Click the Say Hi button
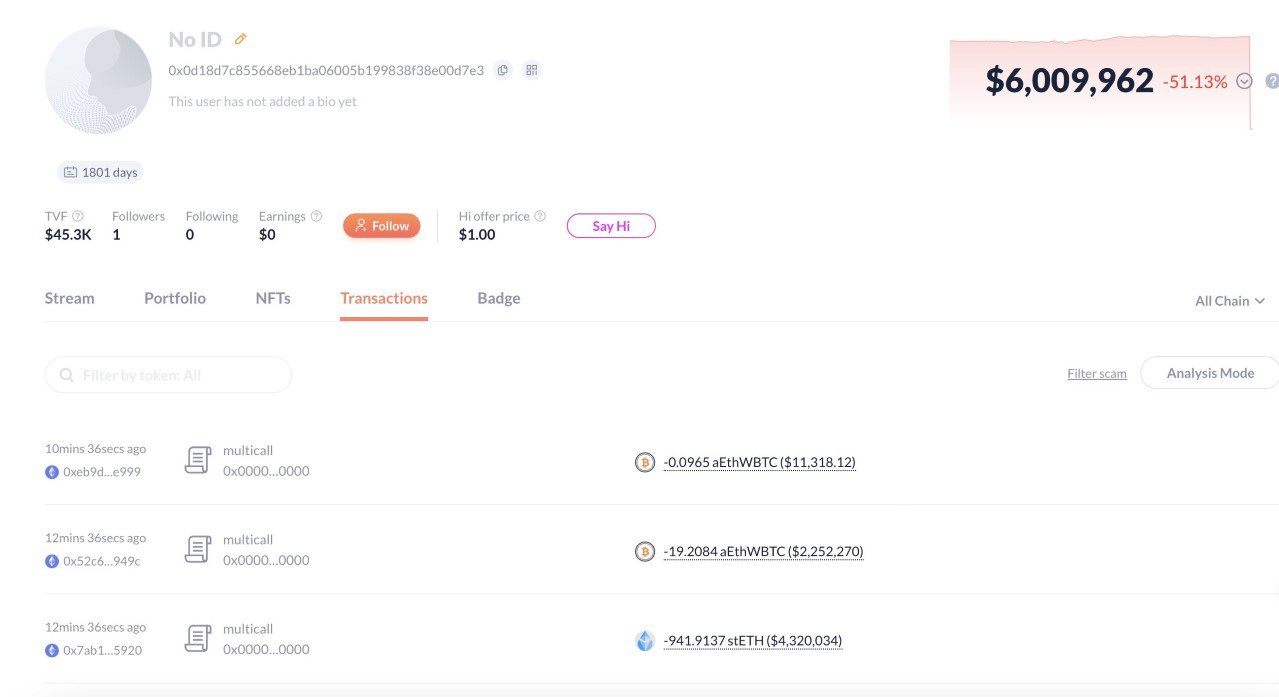1279x697 pixels. pyautogui.click(x=611, y=226)
